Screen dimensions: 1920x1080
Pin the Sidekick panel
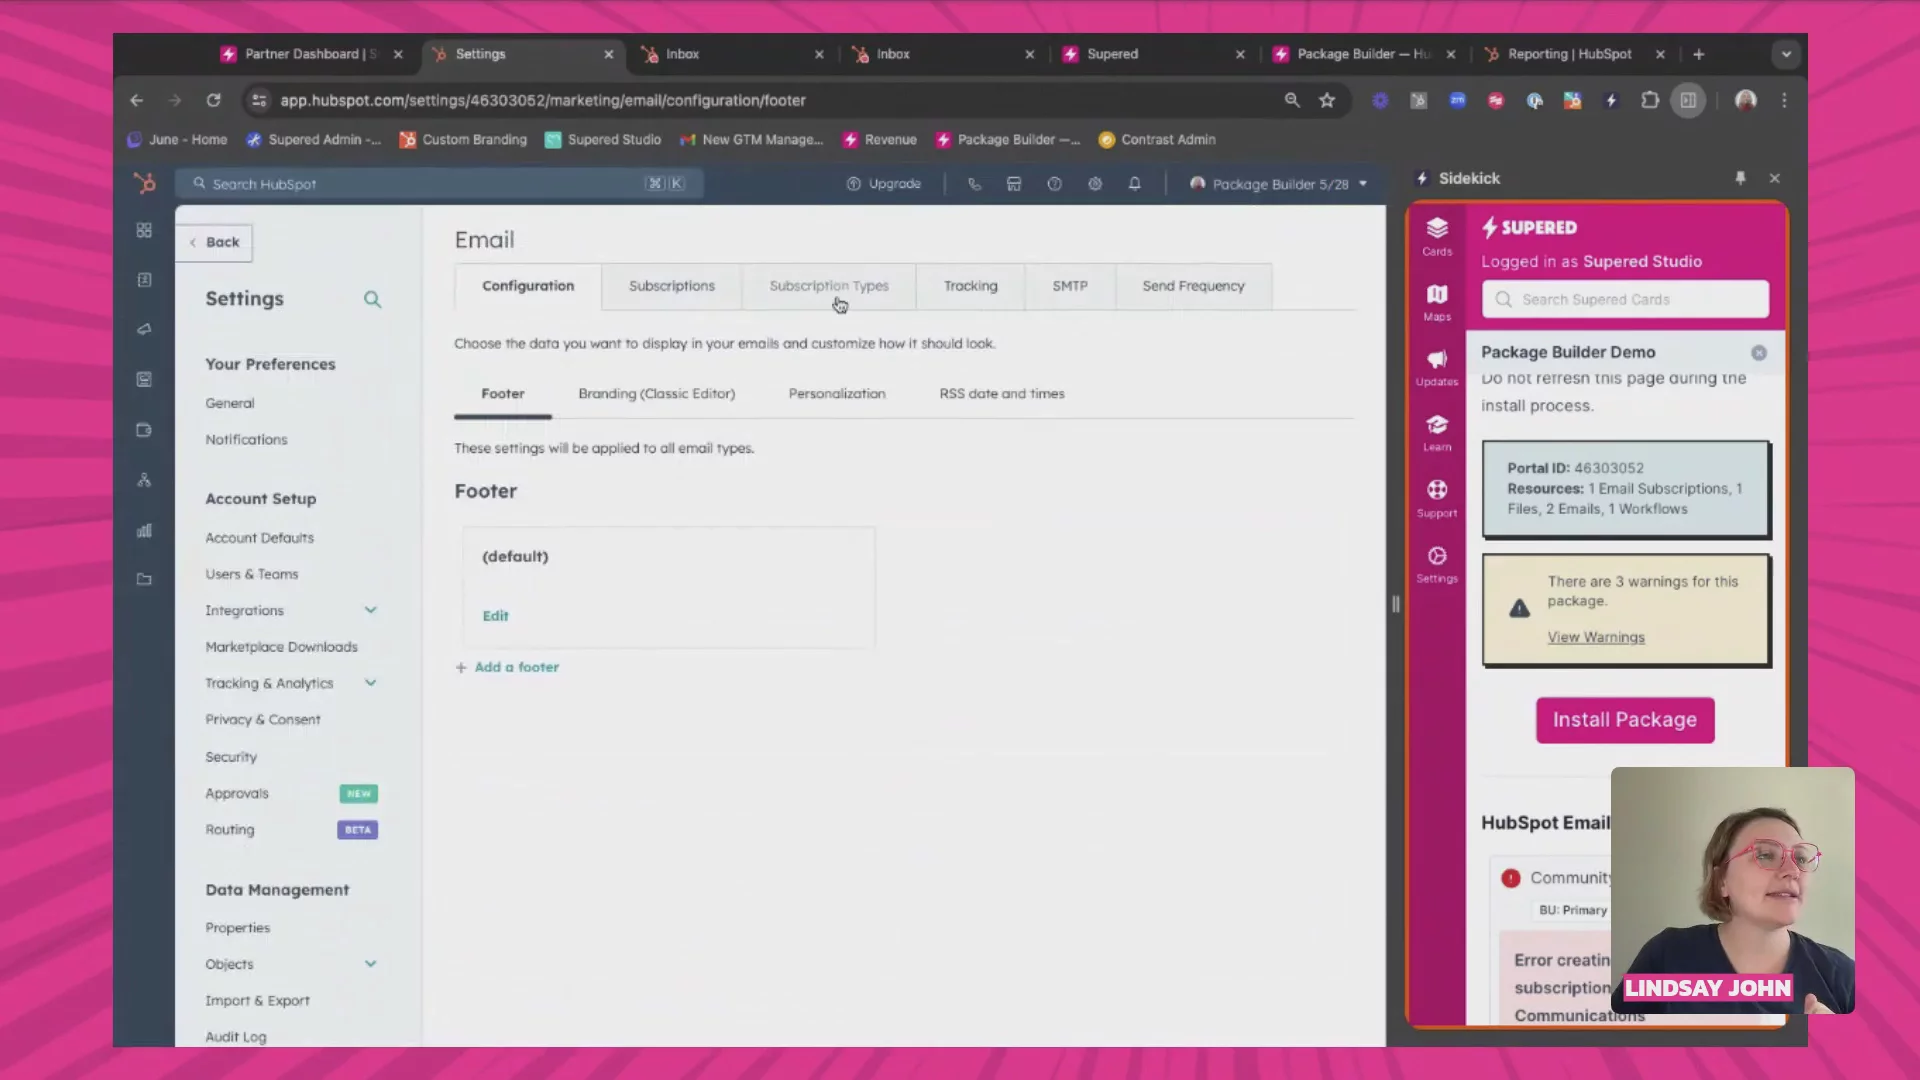[x=1740, y=178]
